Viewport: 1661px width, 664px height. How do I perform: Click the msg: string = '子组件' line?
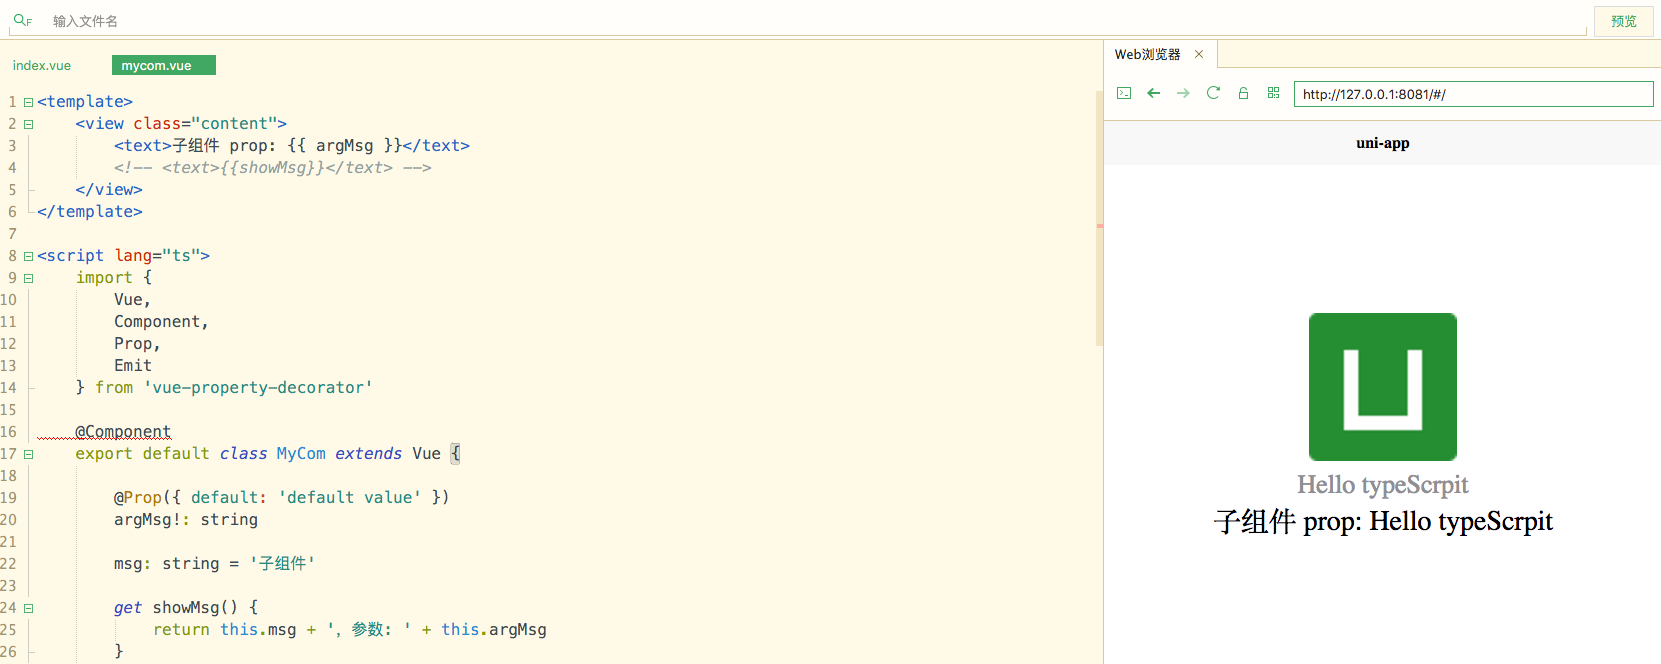point(214,563)
